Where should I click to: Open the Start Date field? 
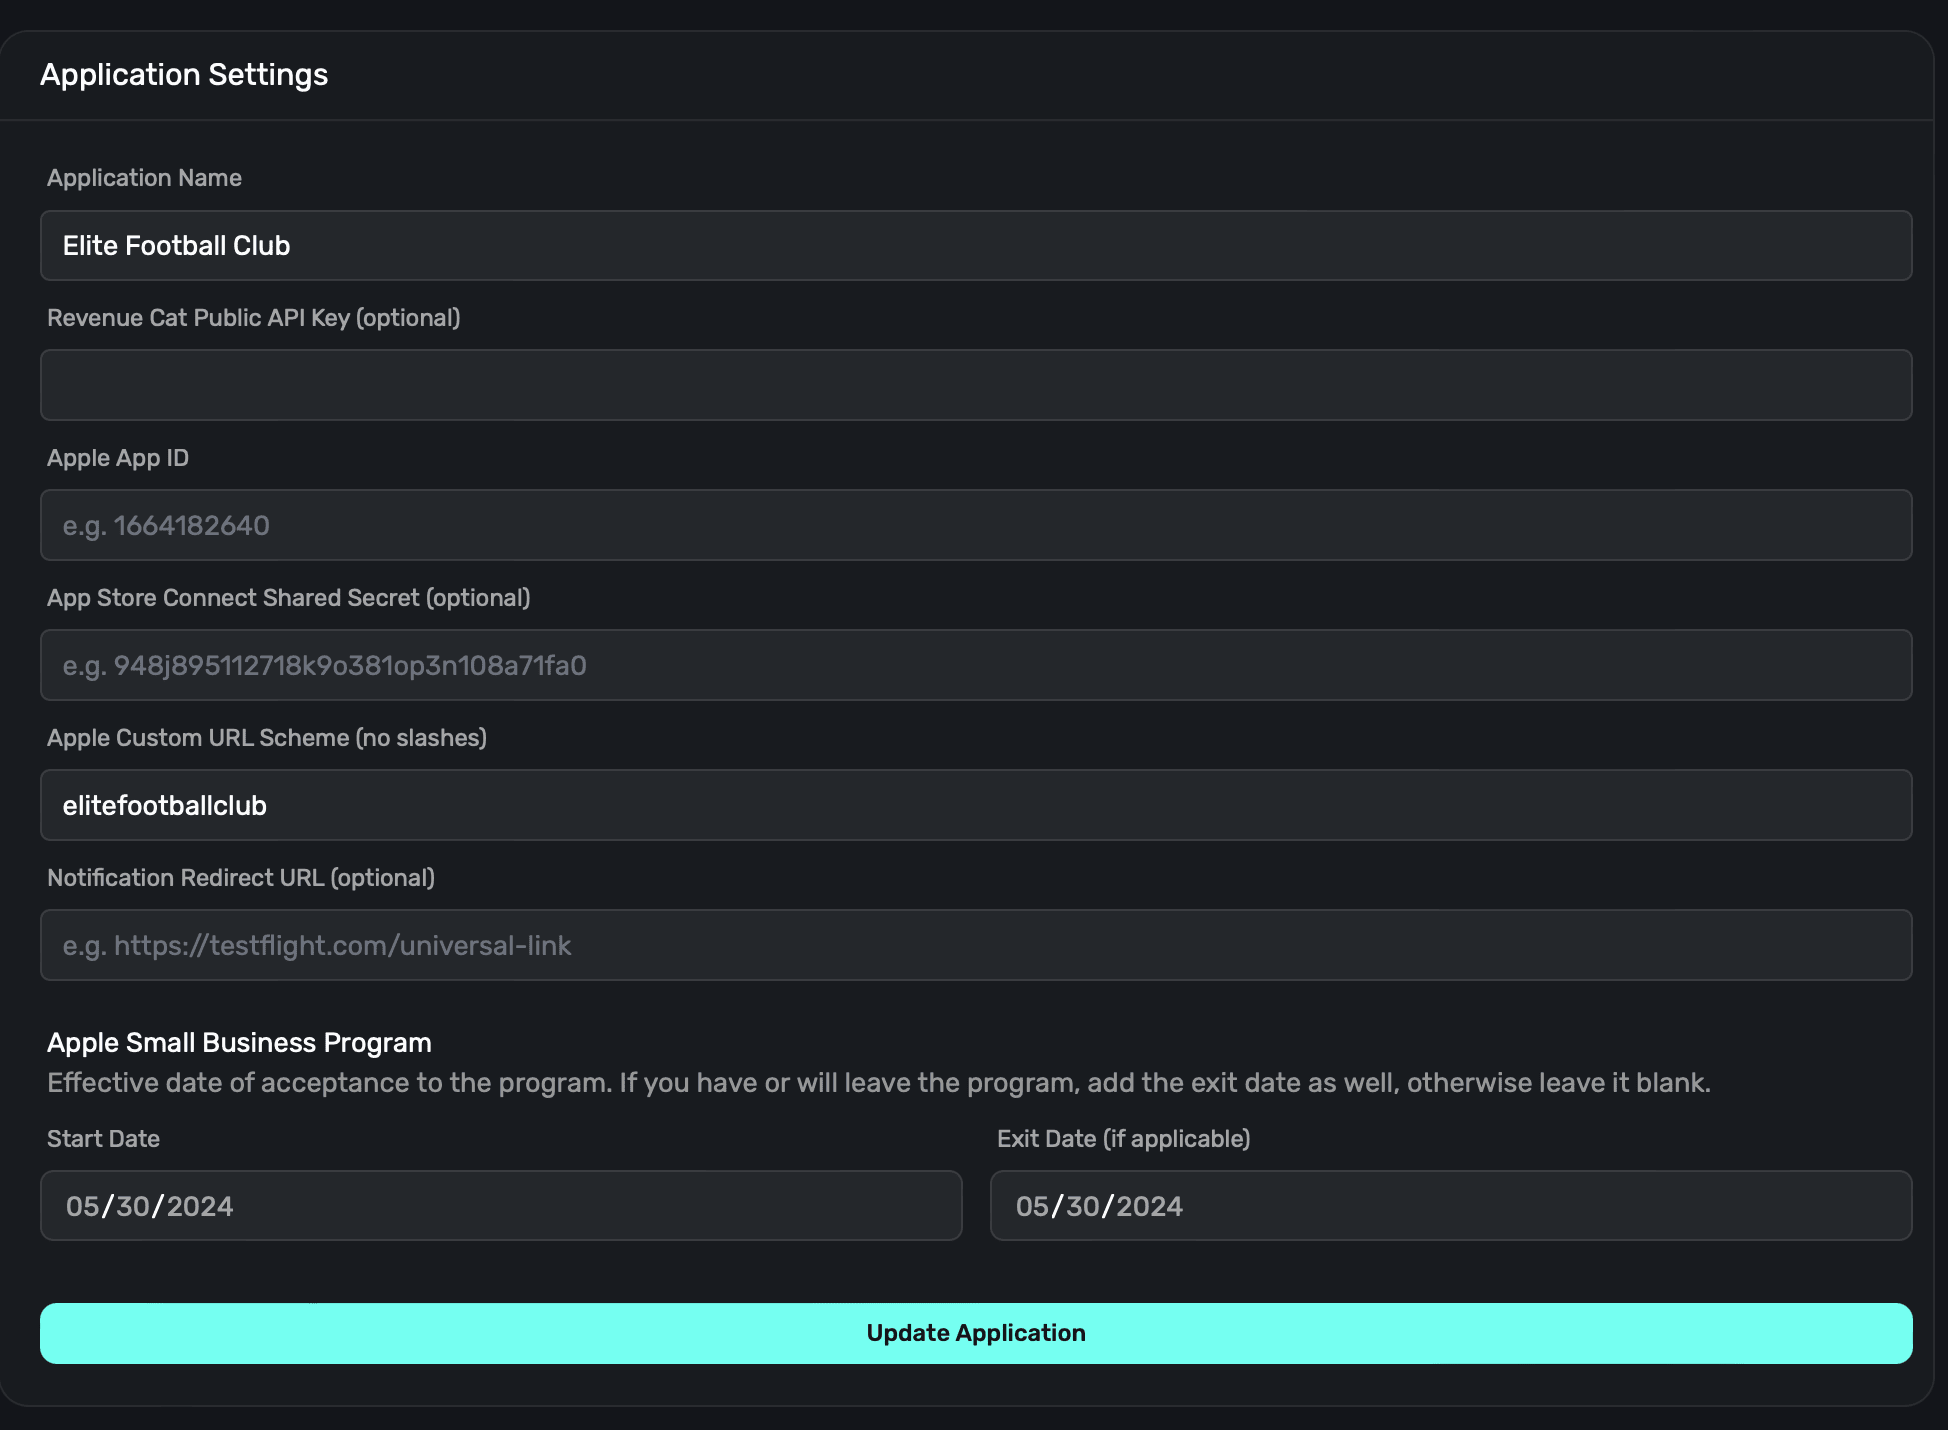coord(501,1206)
